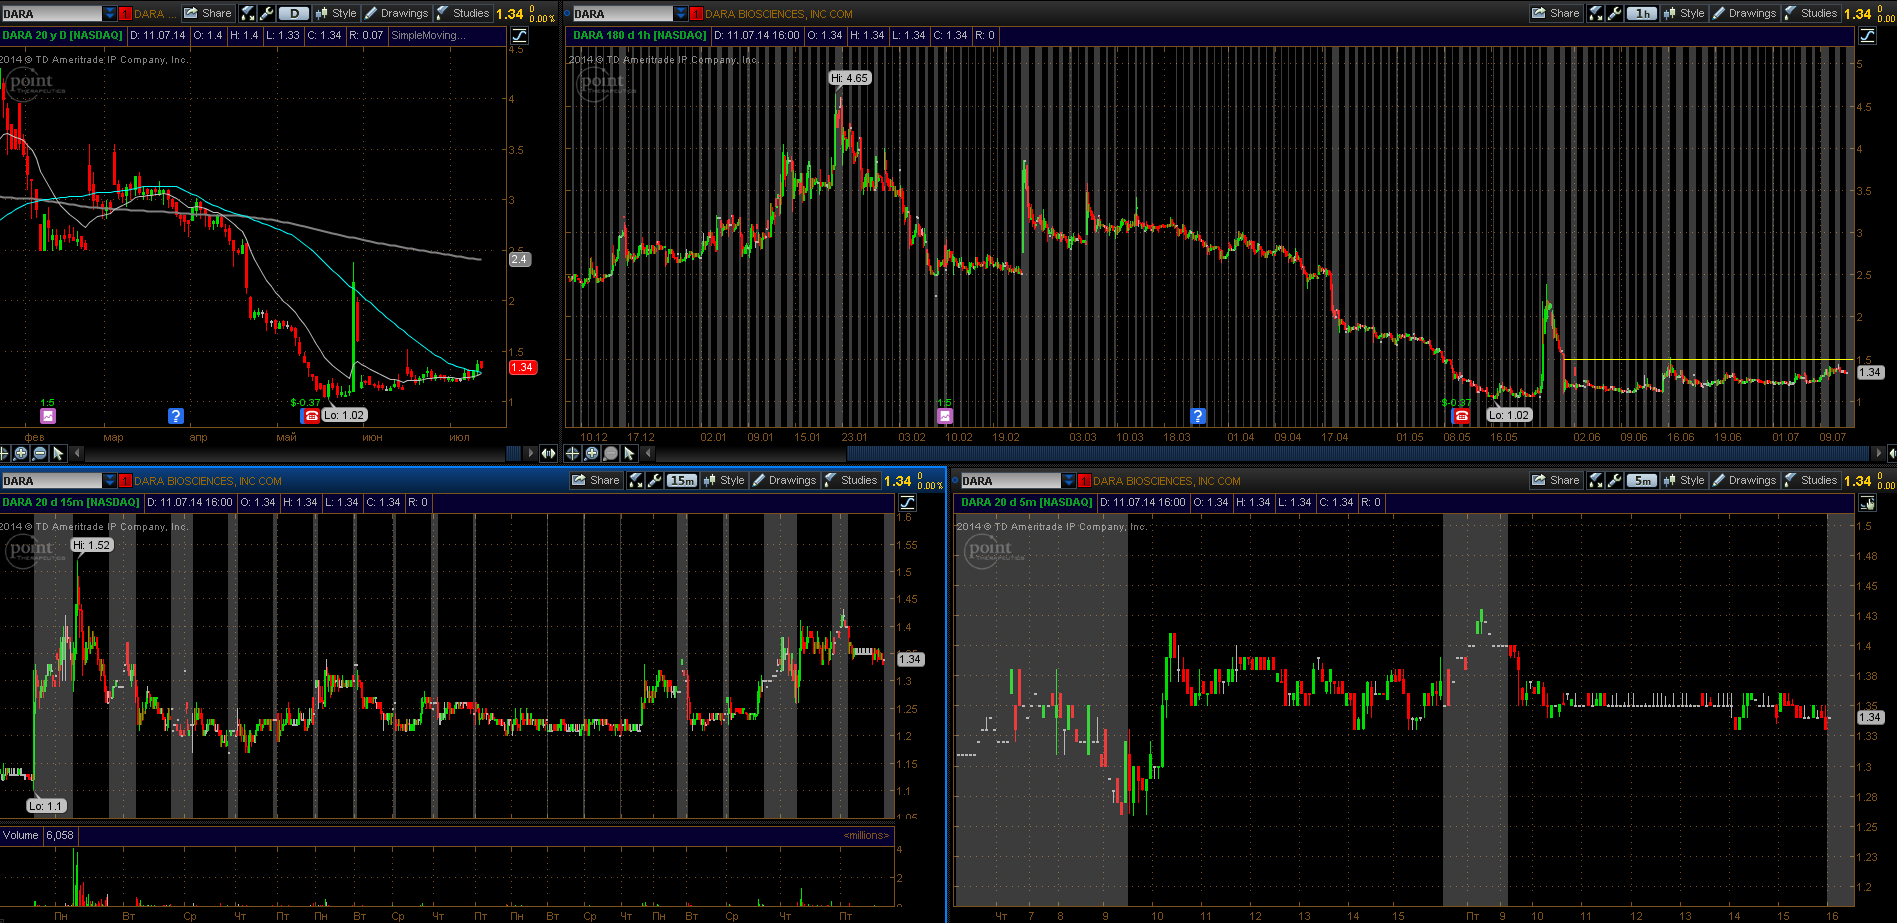Click chart mode curve icon in 1h panel

[1867, 35]
